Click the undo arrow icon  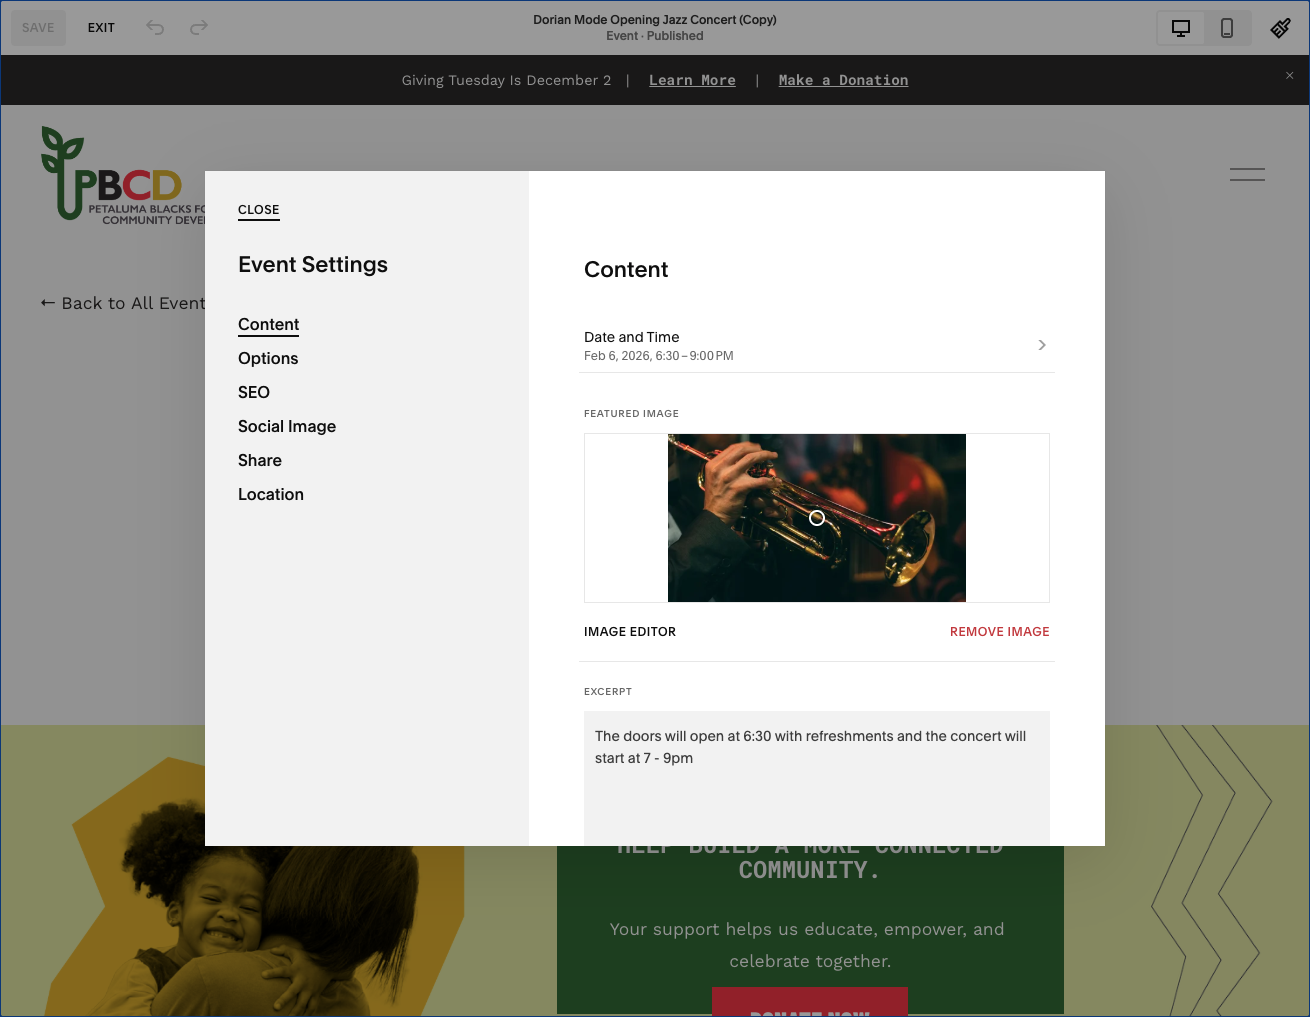click(155, 27)
